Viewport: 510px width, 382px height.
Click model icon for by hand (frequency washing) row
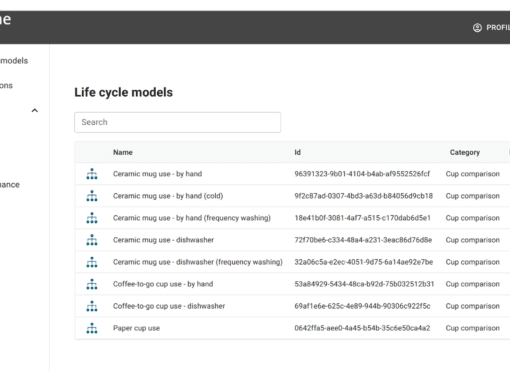click(x=92, y=218)
